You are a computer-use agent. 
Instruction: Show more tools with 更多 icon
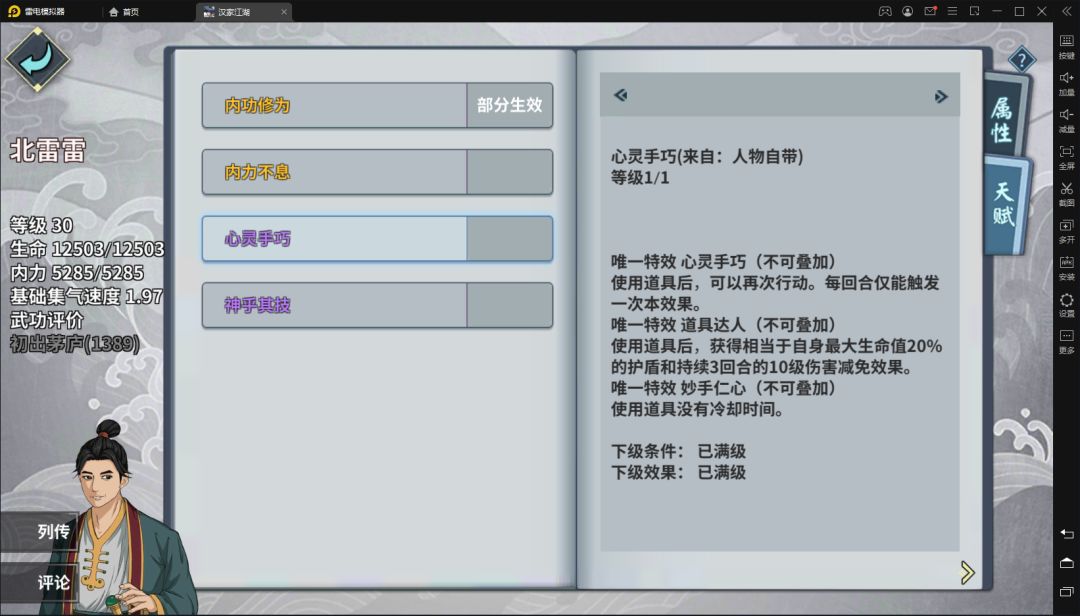tap(1066, 341)
